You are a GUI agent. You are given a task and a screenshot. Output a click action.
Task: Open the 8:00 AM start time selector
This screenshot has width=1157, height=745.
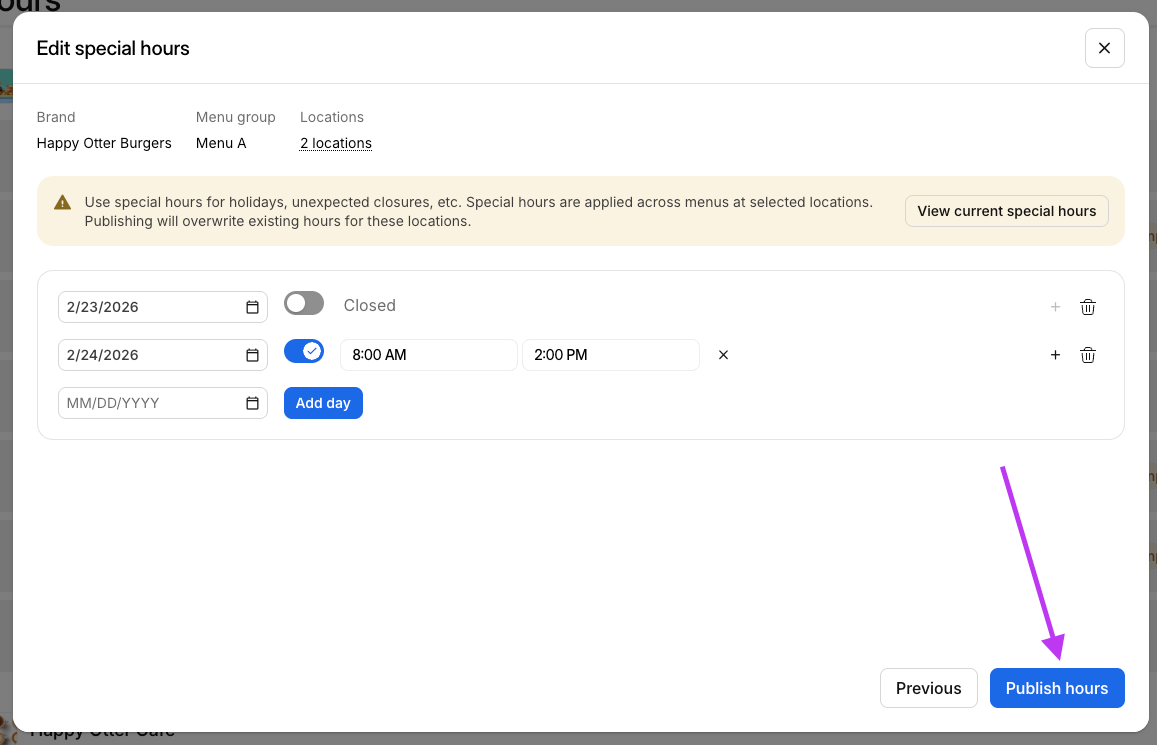(428, 355)
